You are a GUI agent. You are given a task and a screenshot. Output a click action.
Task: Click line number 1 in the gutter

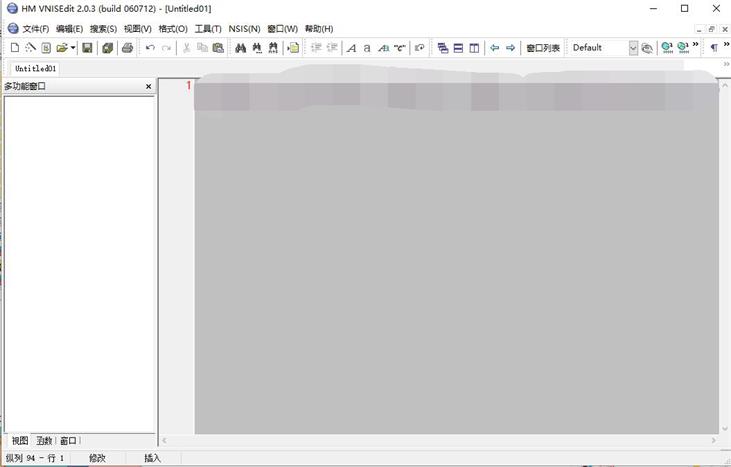[x=189, y=85]
